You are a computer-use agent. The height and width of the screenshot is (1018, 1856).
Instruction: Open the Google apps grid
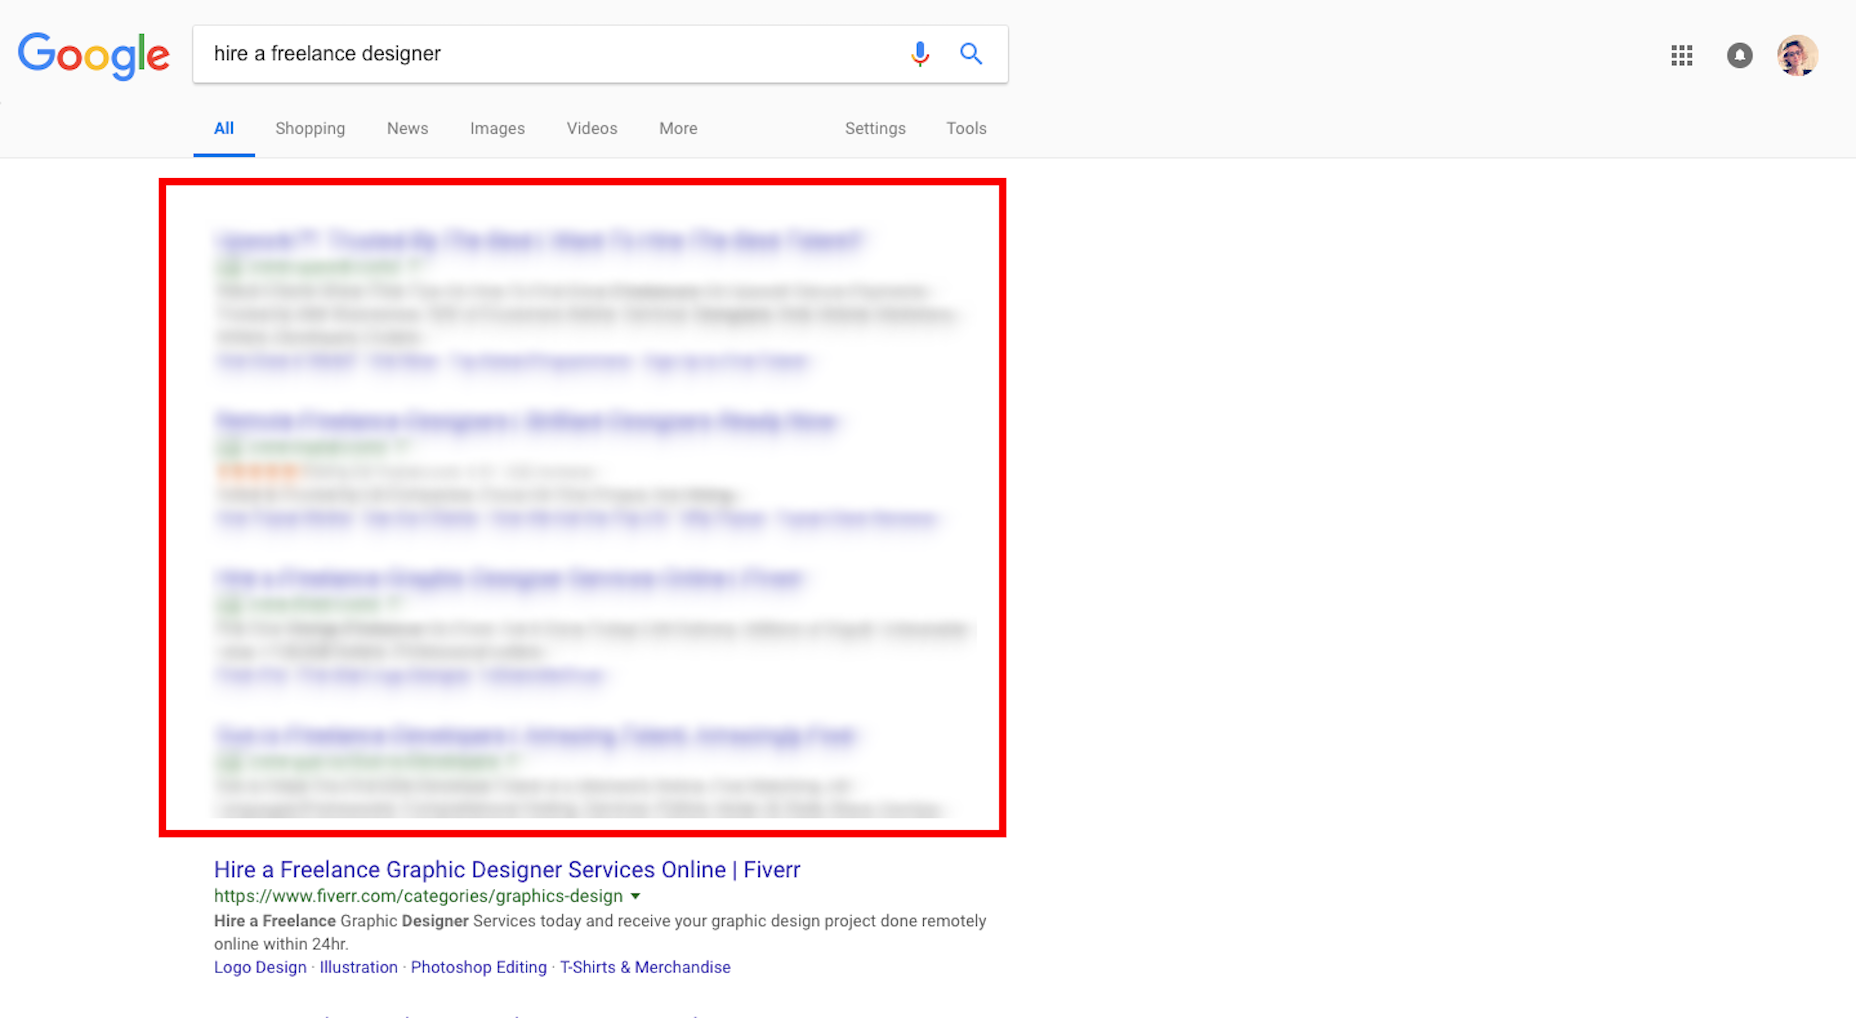tap(1682, 56)
